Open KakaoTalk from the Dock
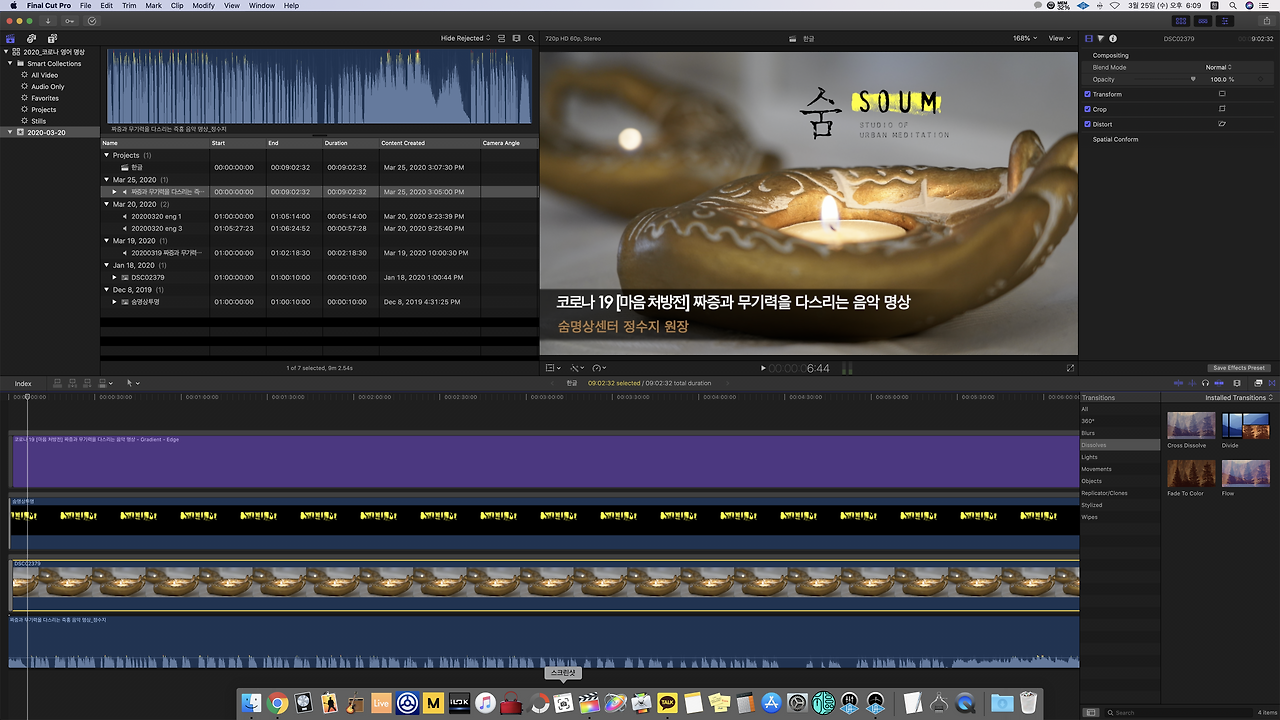Screen dimensions: 1280x720 click(666, 703)
